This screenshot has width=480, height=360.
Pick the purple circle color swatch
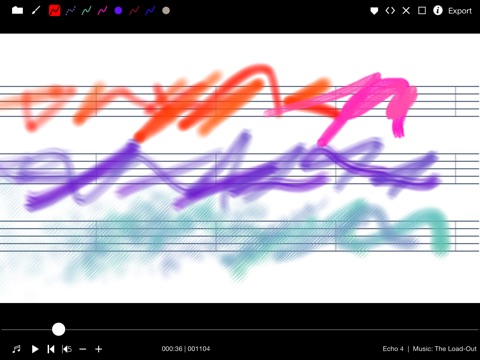[118, 11]
